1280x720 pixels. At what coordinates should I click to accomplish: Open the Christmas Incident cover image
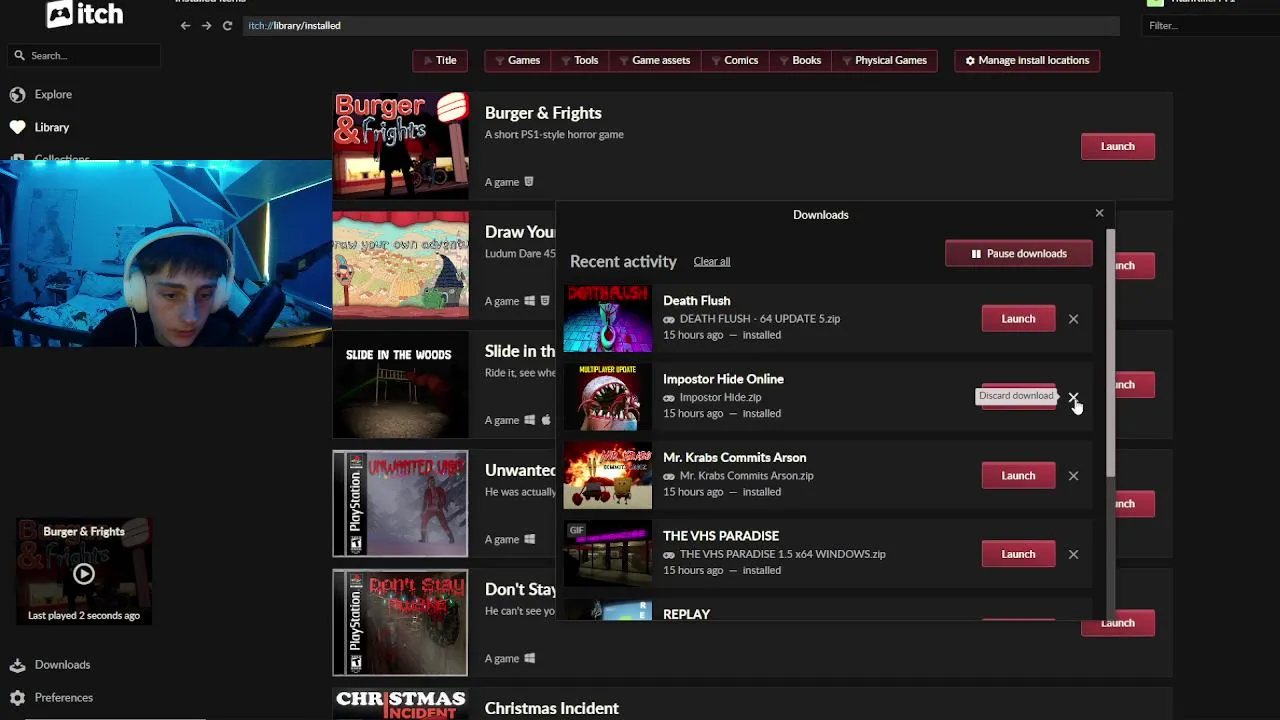click(400, 704)
